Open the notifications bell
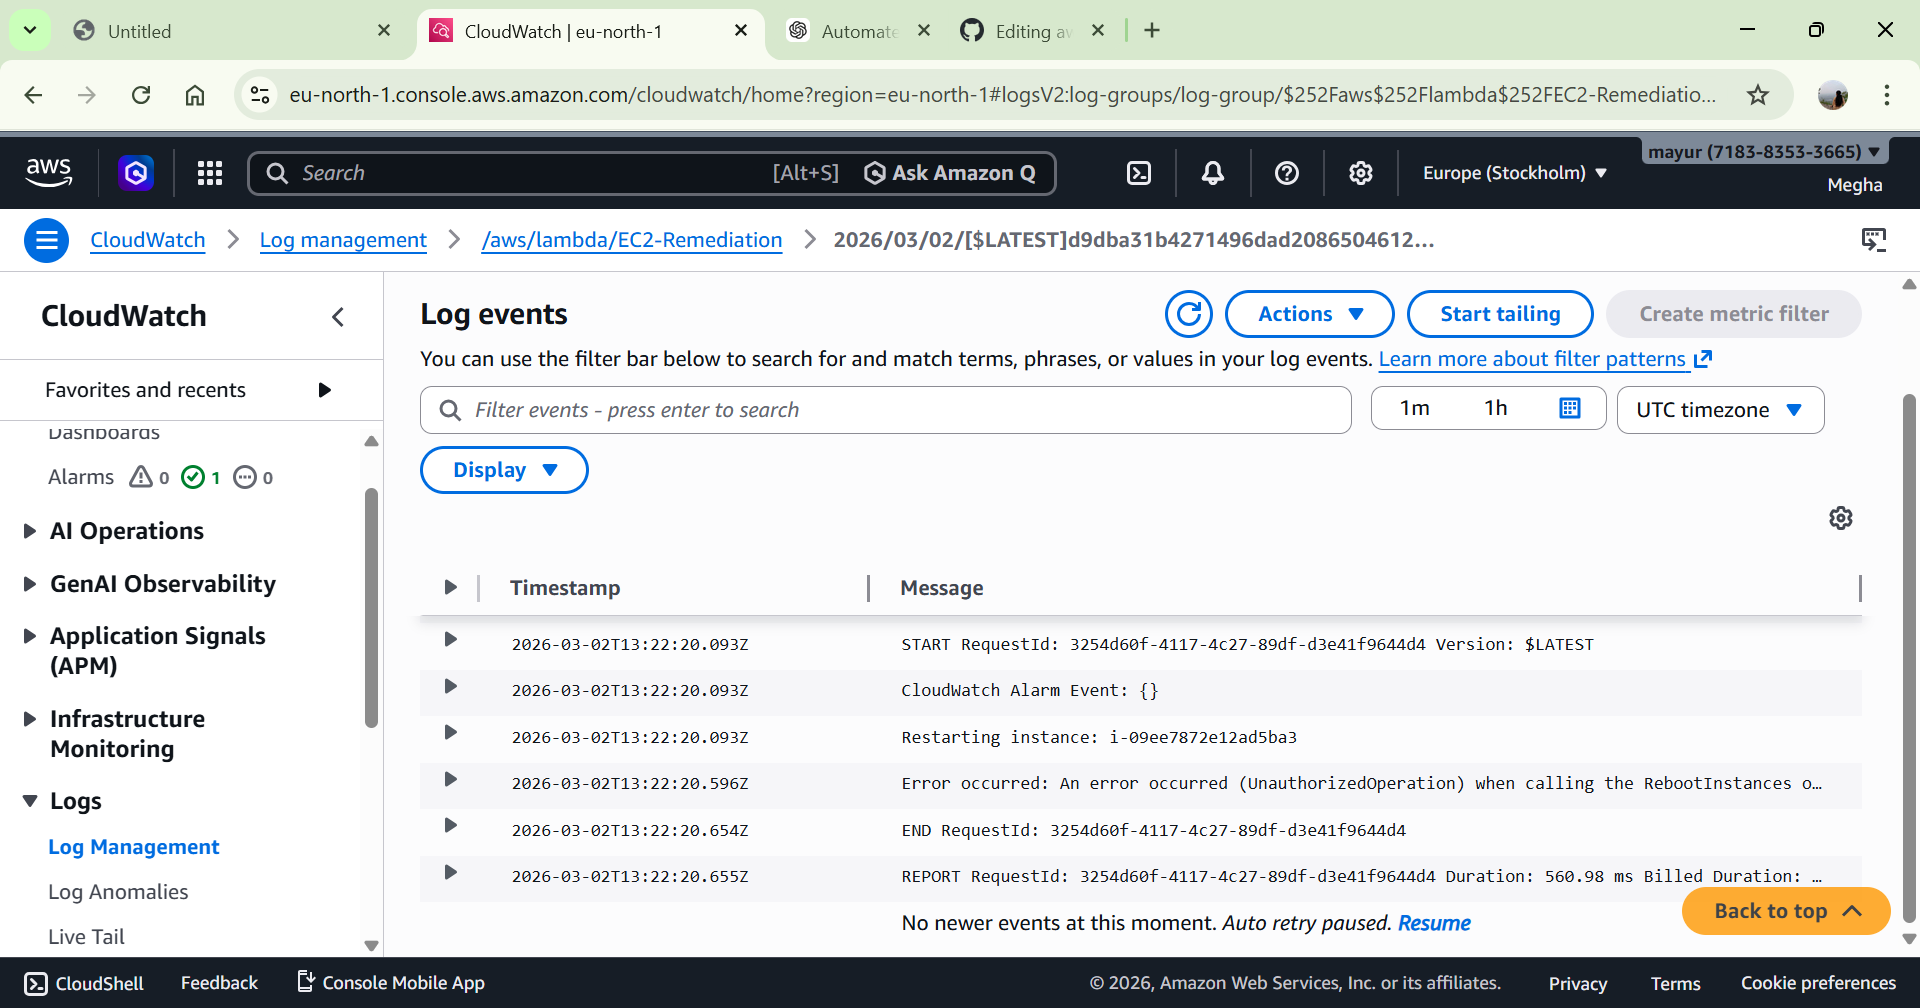This screenshot has width=1920, height=1008. pos(1213,173)
